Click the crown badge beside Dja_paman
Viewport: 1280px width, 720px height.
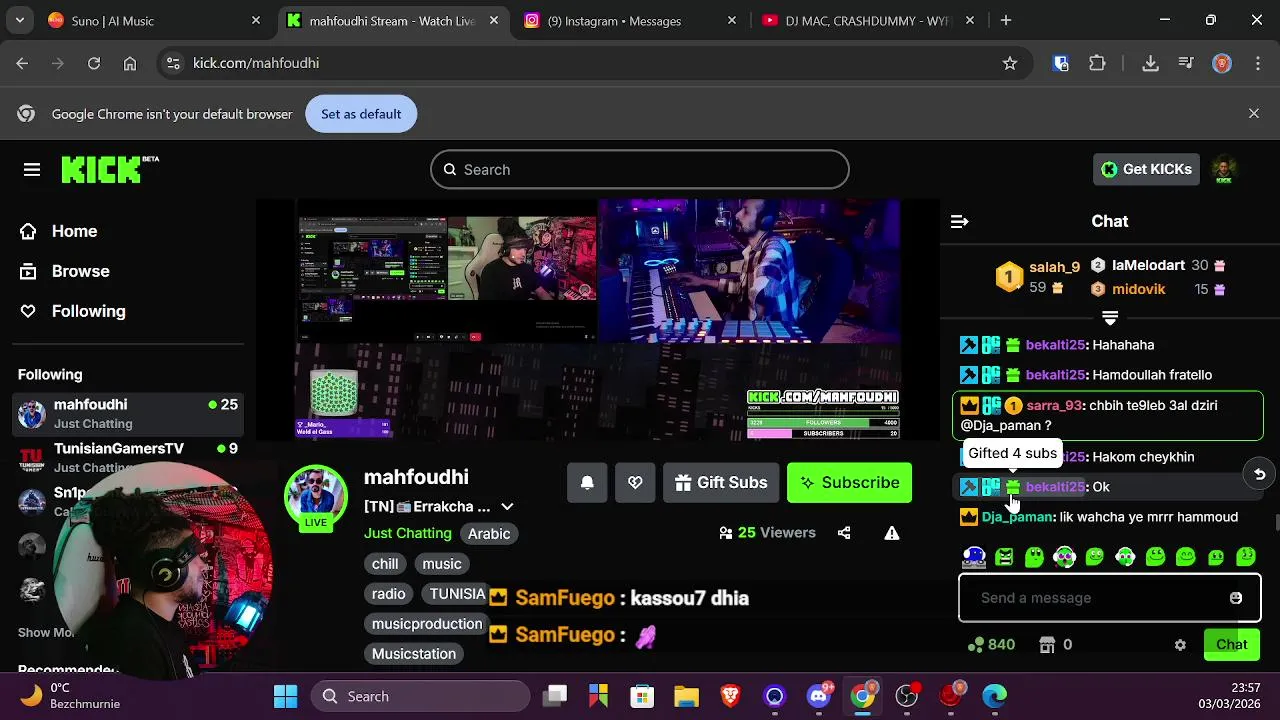coord(968,517)
